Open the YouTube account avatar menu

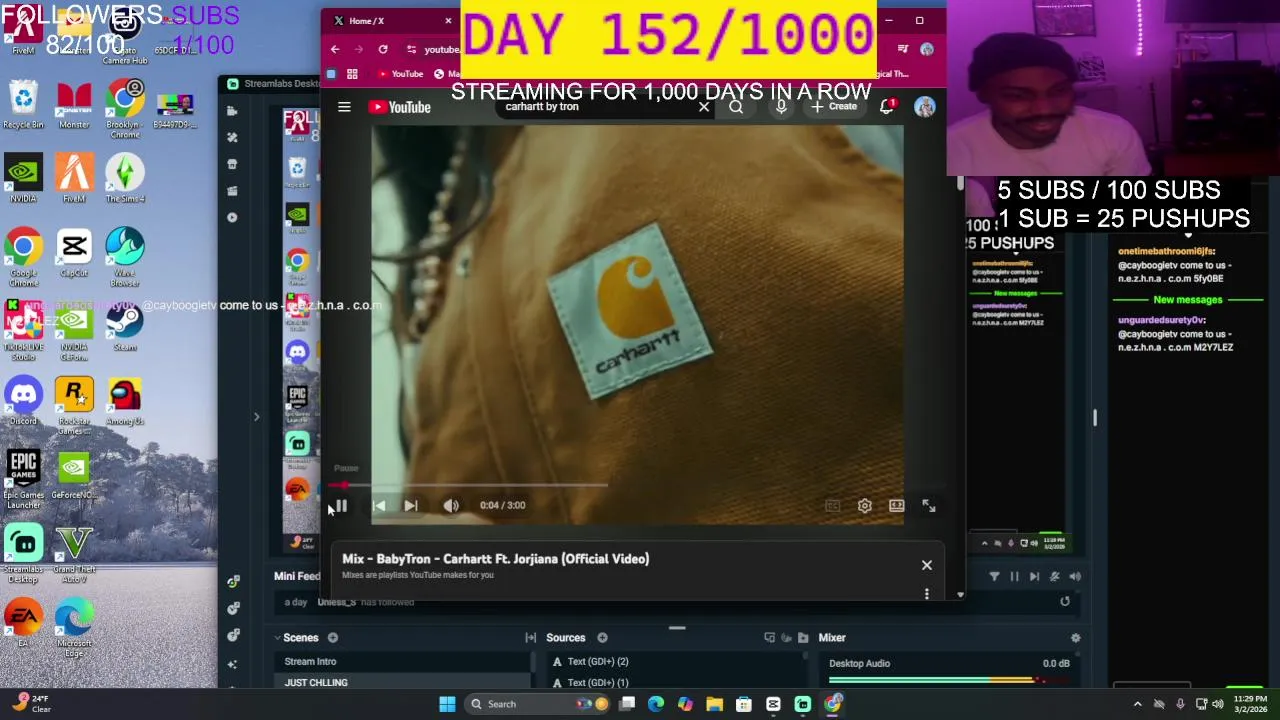pyautogui.click(x=924, y=107)
